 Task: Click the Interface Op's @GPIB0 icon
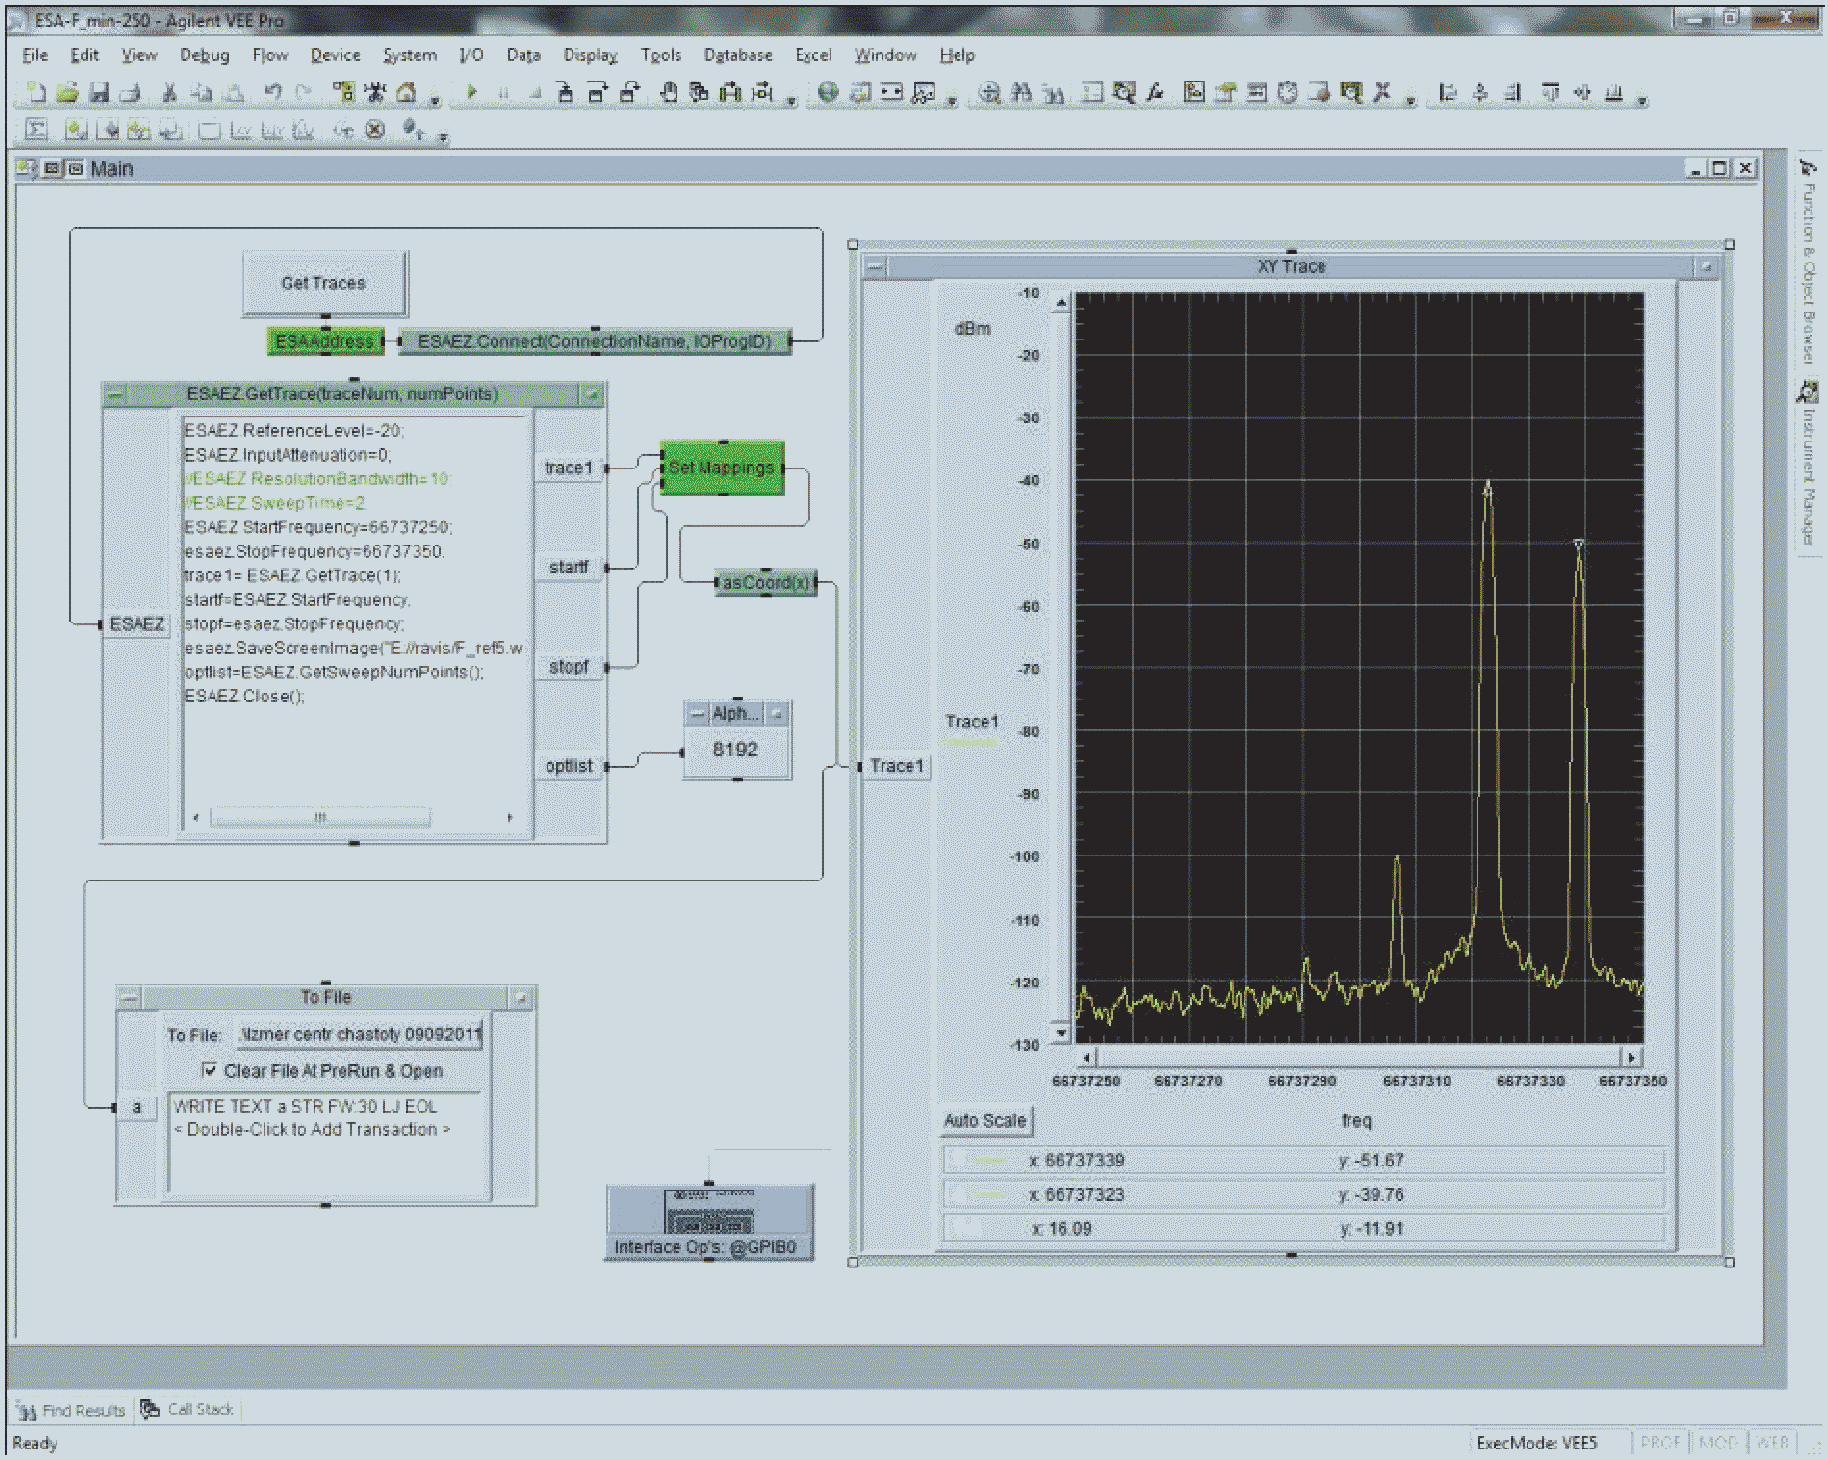point(710,1222)
